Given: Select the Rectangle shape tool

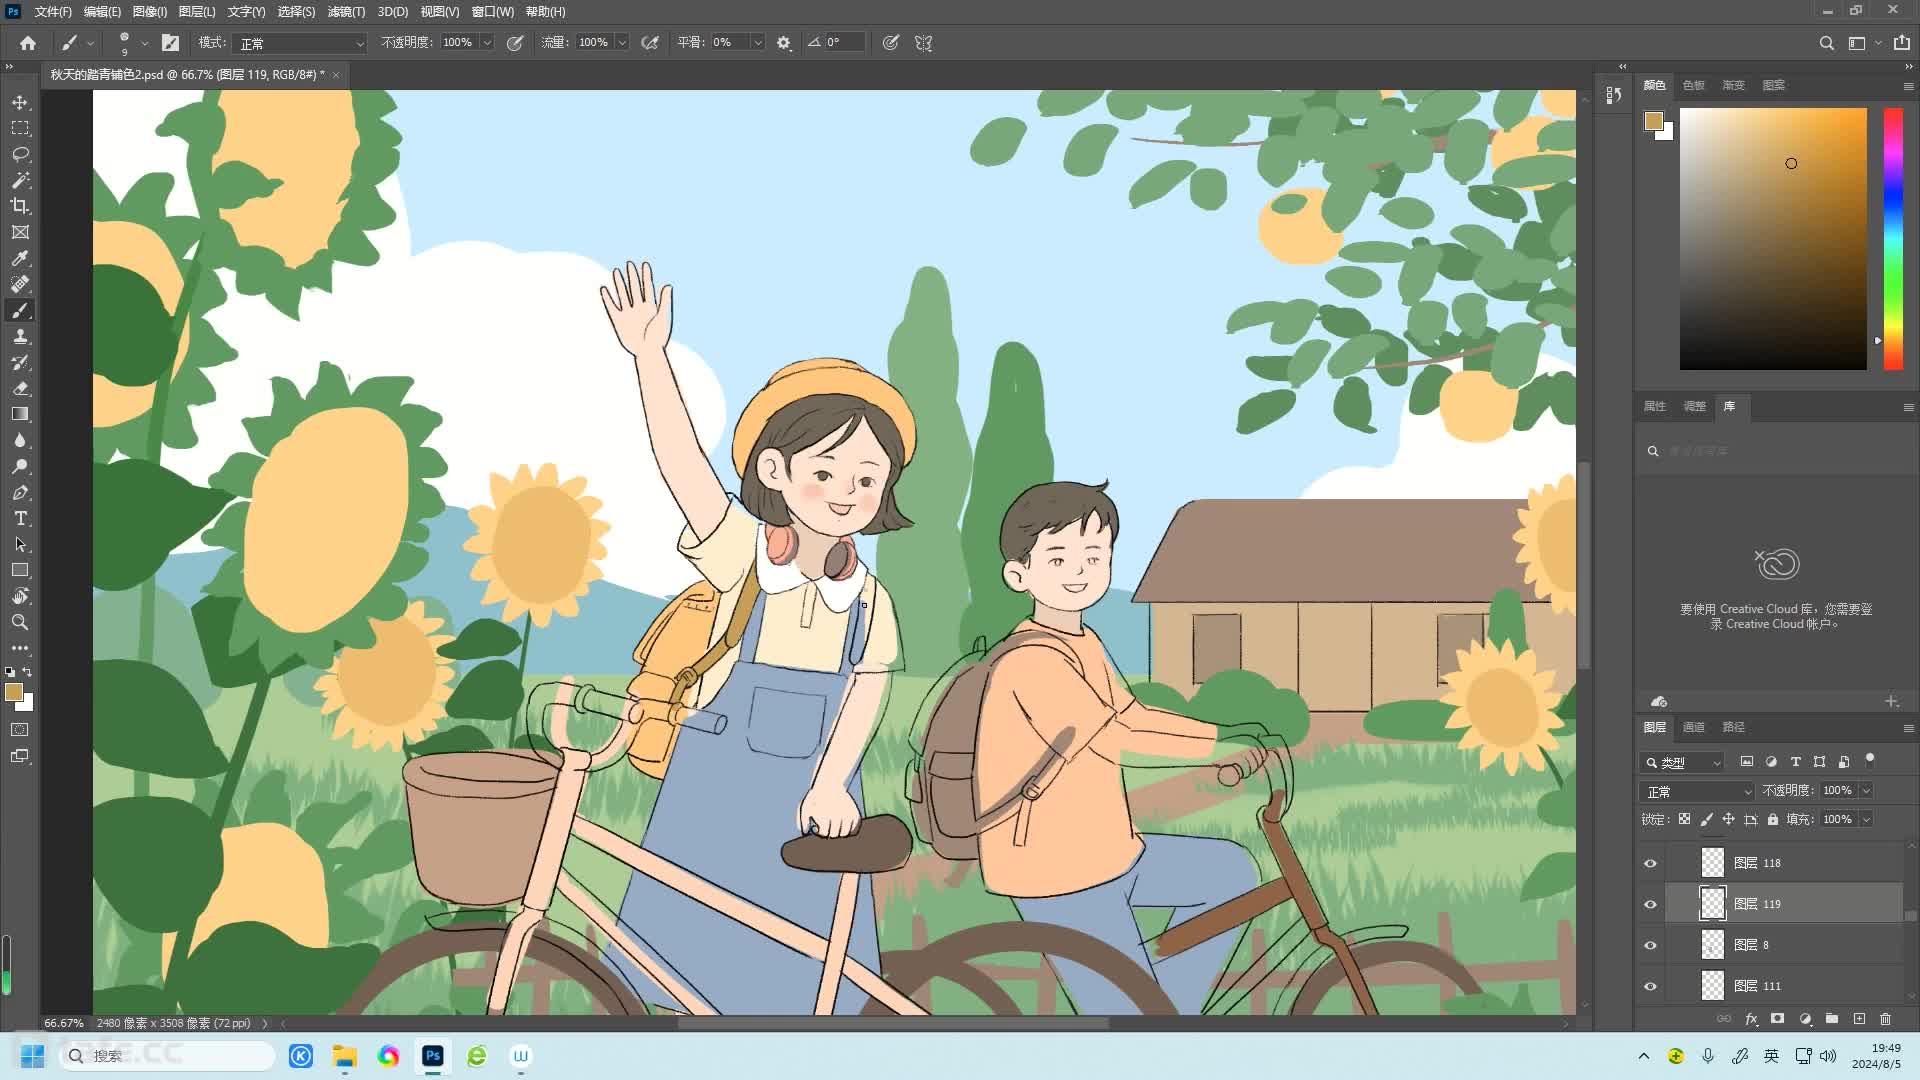Looking at the screenshot, I should point(20,570).
